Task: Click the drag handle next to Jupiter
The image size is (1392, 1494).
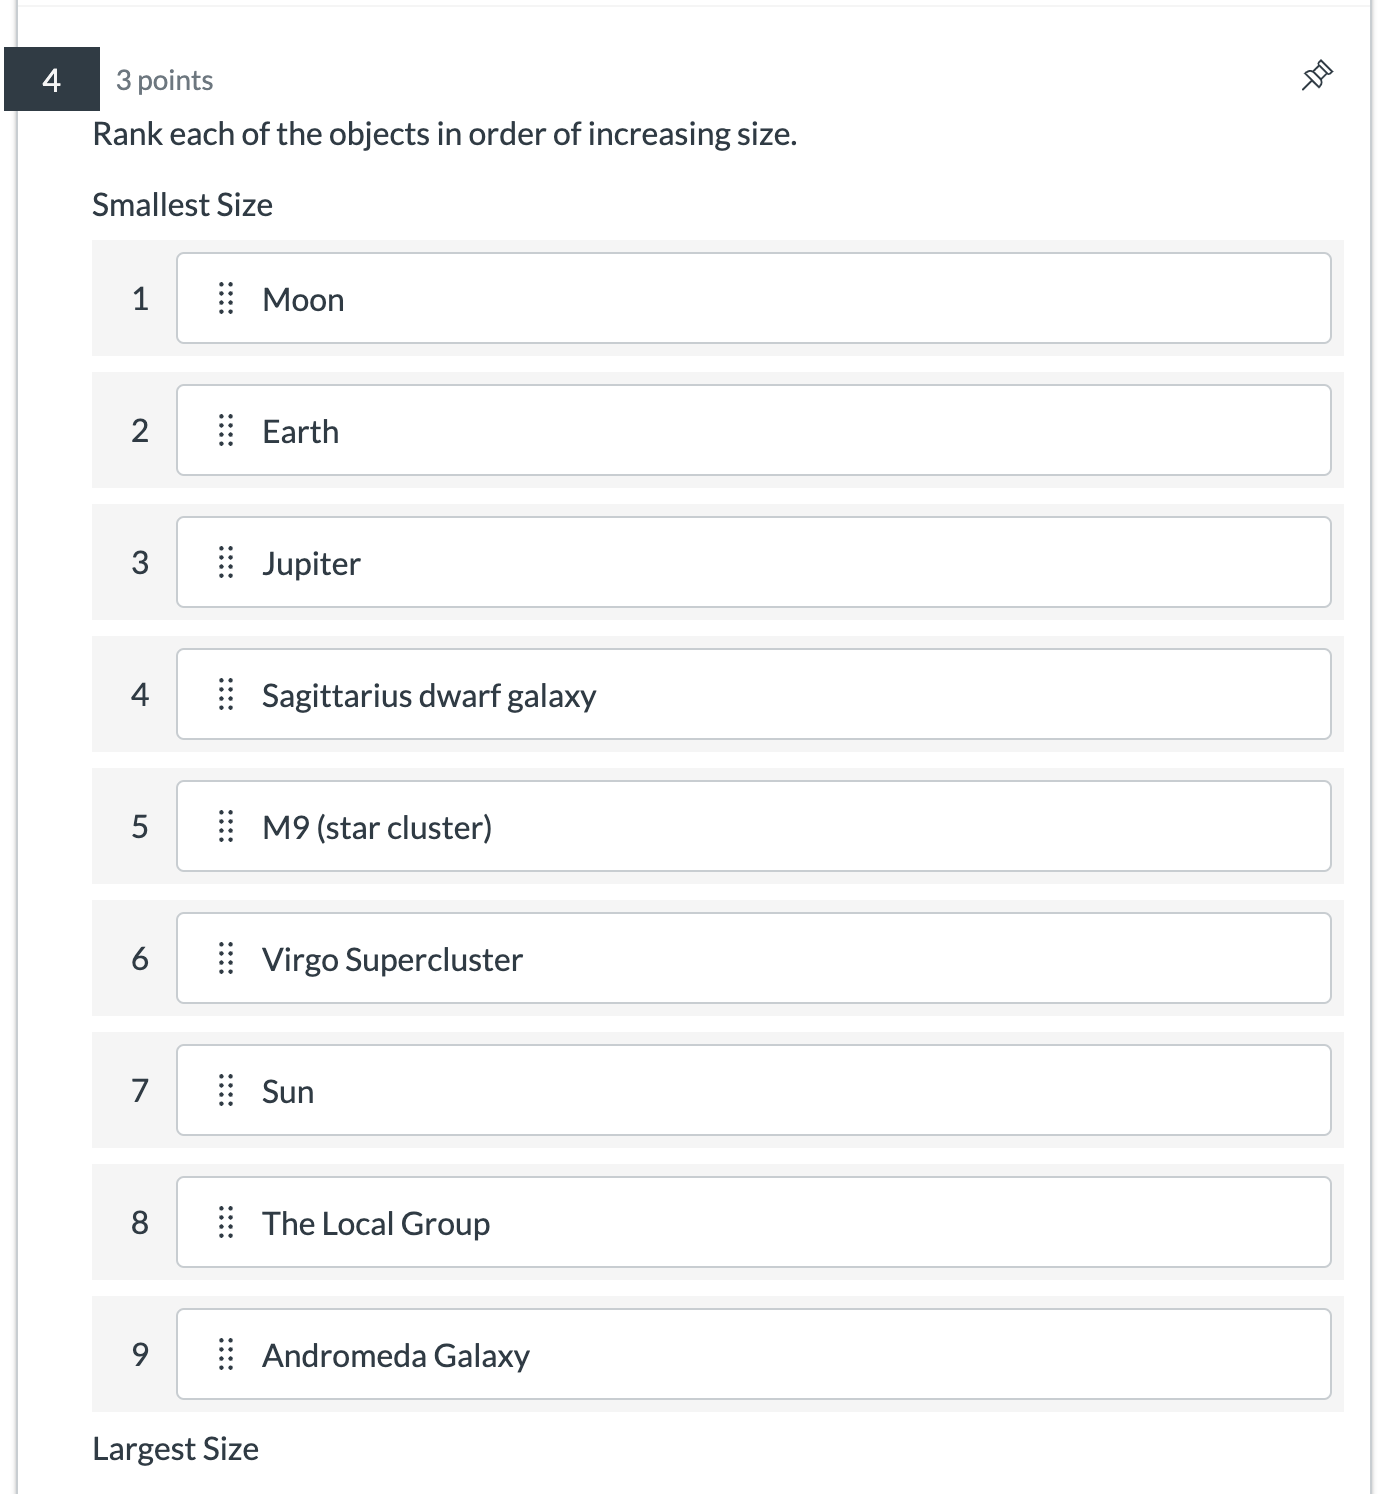Action: tap(225, 562)
